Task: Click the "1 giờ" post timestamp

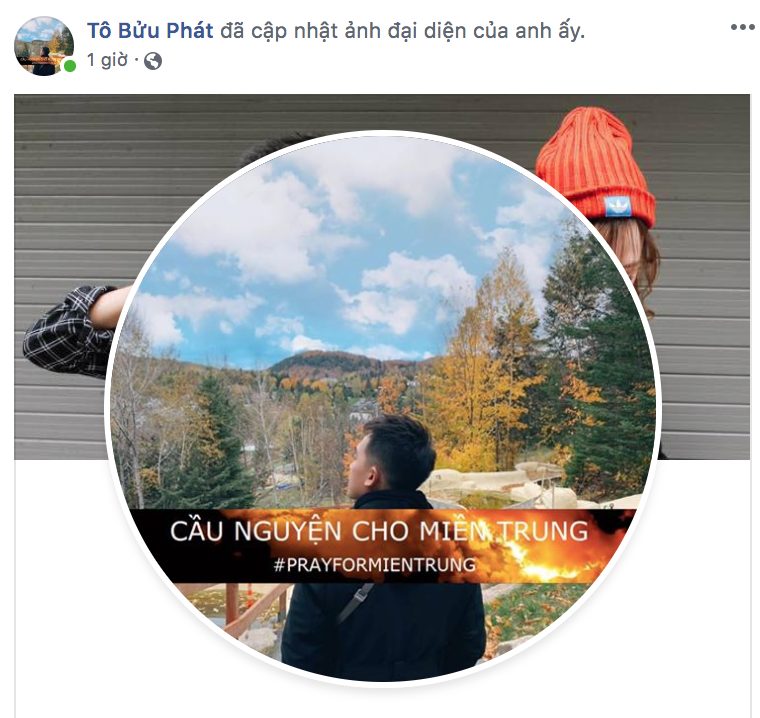Action: [x=107, y=60]
